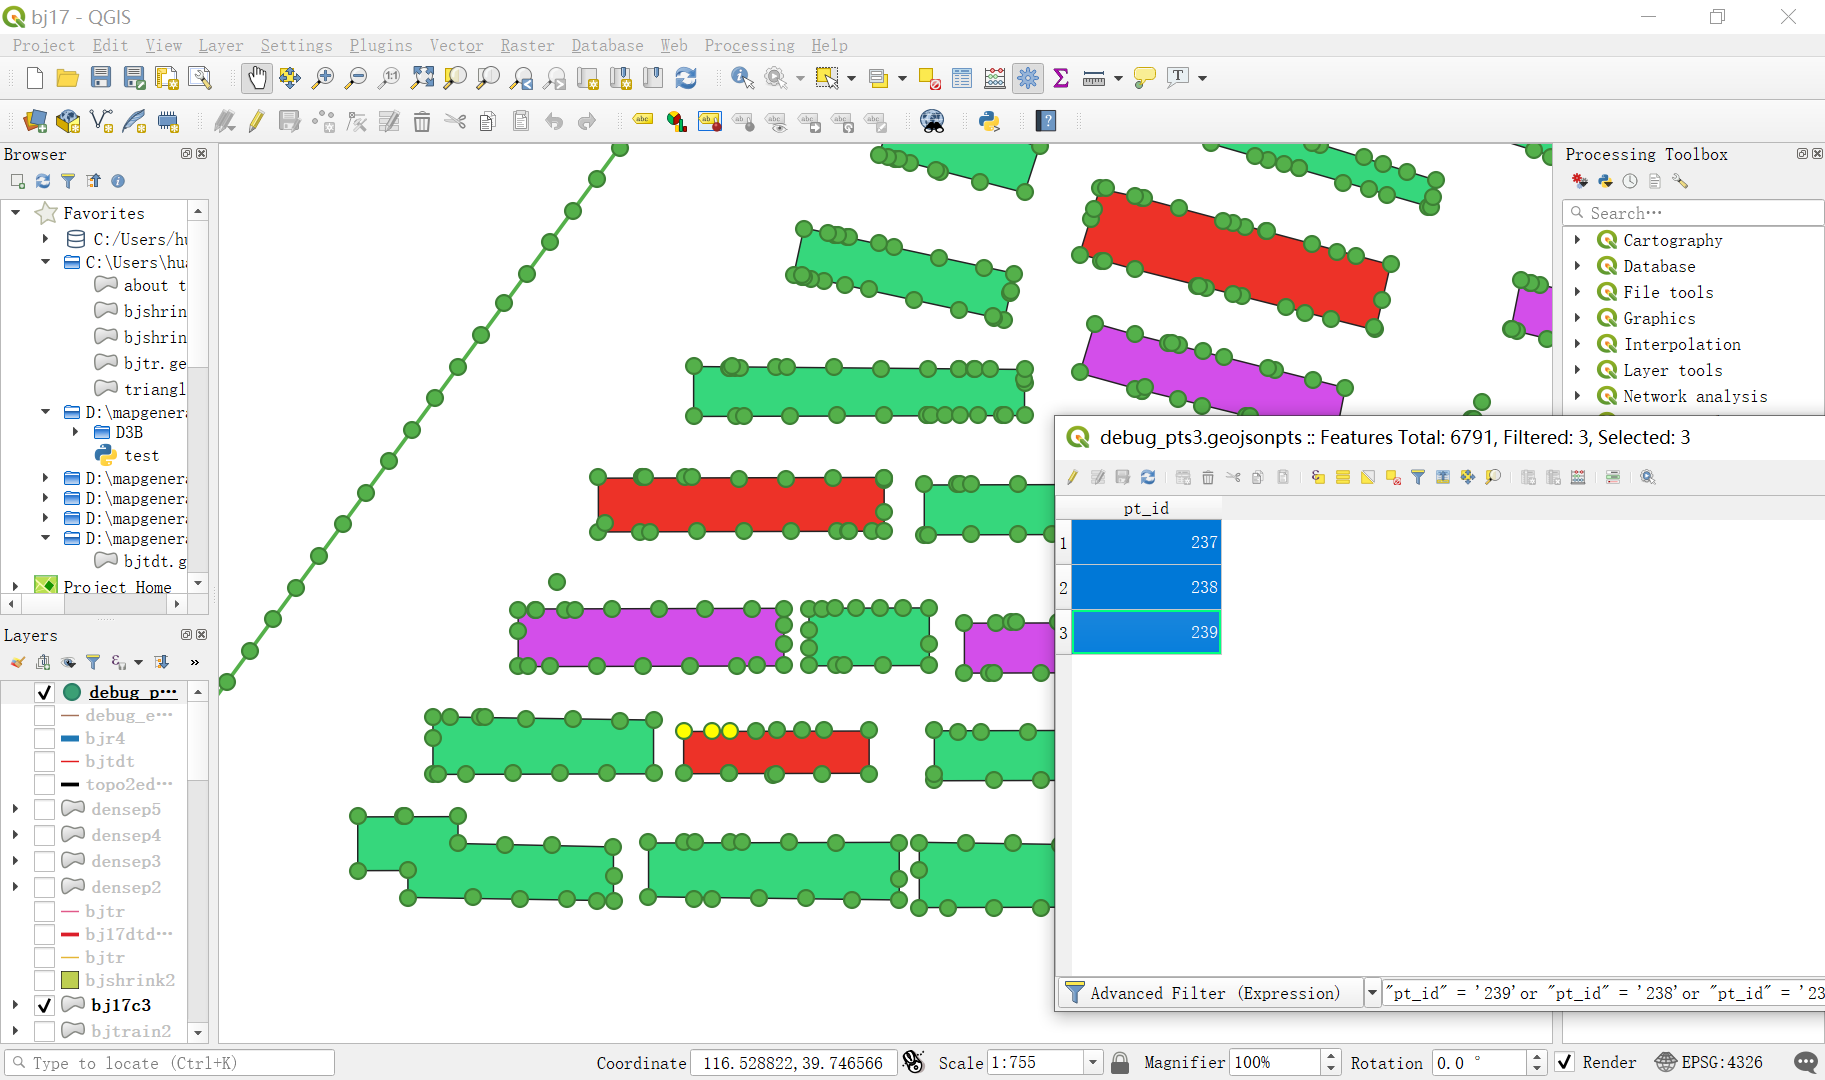Screen dimensions: 1825x1080
Task: Open the Processing Toolbox options wrench
Action: 1681,181
